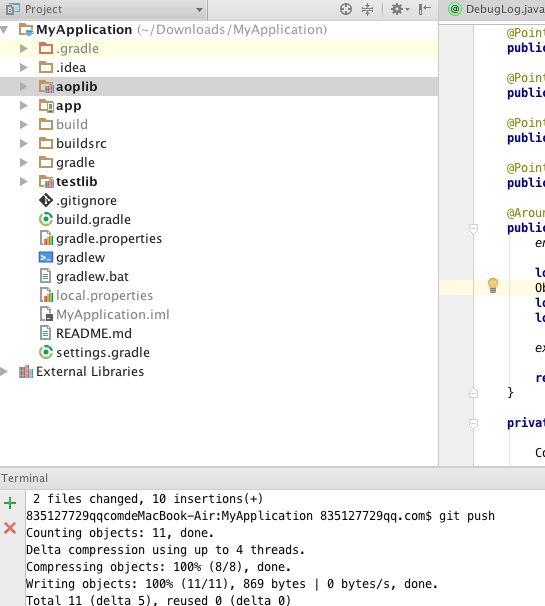
Task: Click the yellow lightbulb intention icon
Action: click(493, 285)
